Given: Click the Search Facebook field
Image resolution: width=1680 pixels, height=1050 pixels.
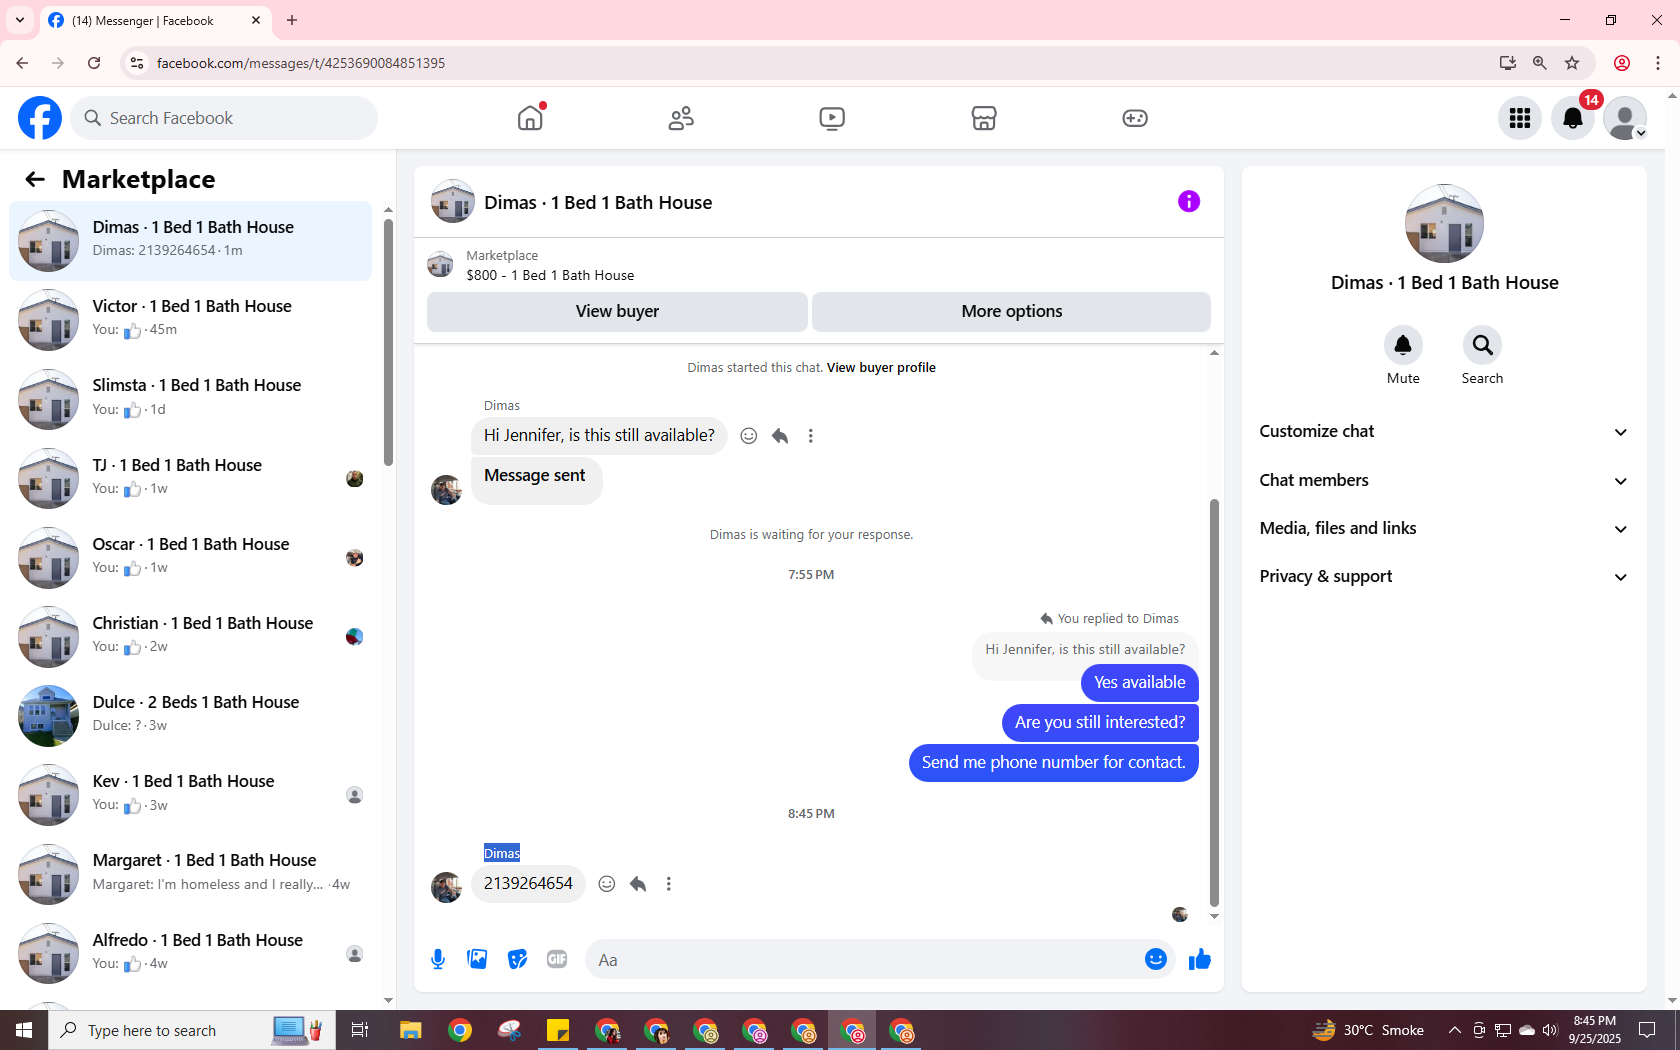Looking at the screenshot, I should [224, 118].
